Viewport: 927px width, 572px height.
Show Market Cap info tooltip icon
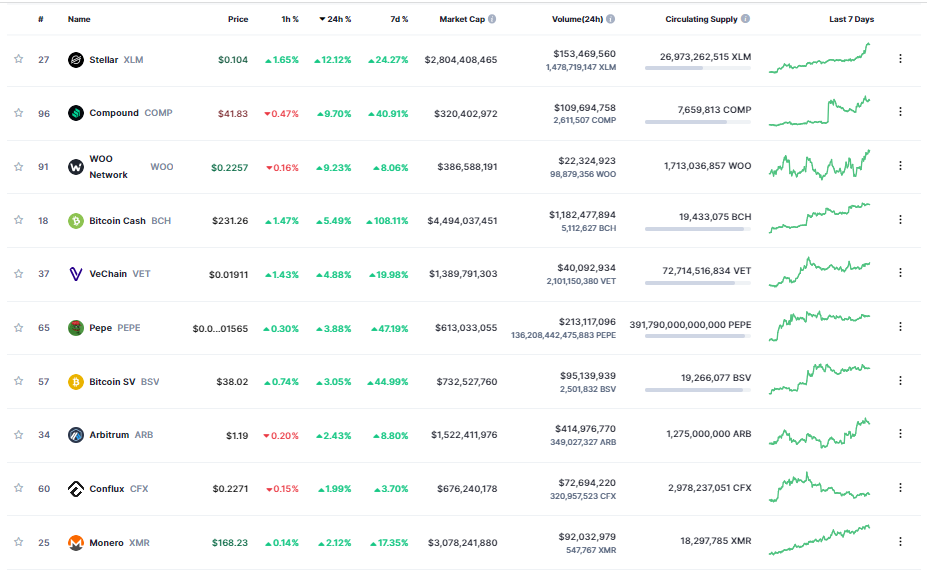(492, 19)
